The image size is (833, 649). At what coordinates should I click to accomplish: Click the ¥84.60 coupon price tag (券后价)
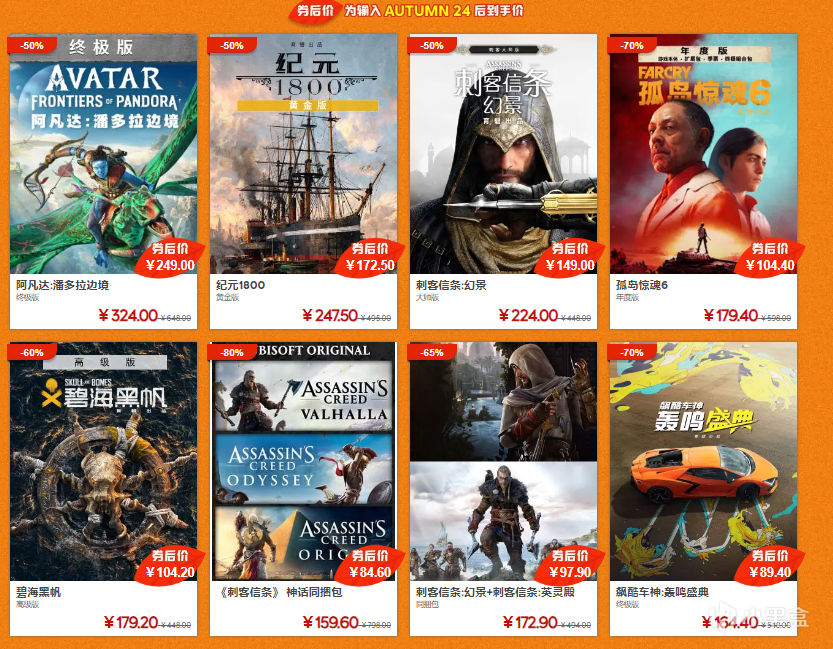(370, 565)
